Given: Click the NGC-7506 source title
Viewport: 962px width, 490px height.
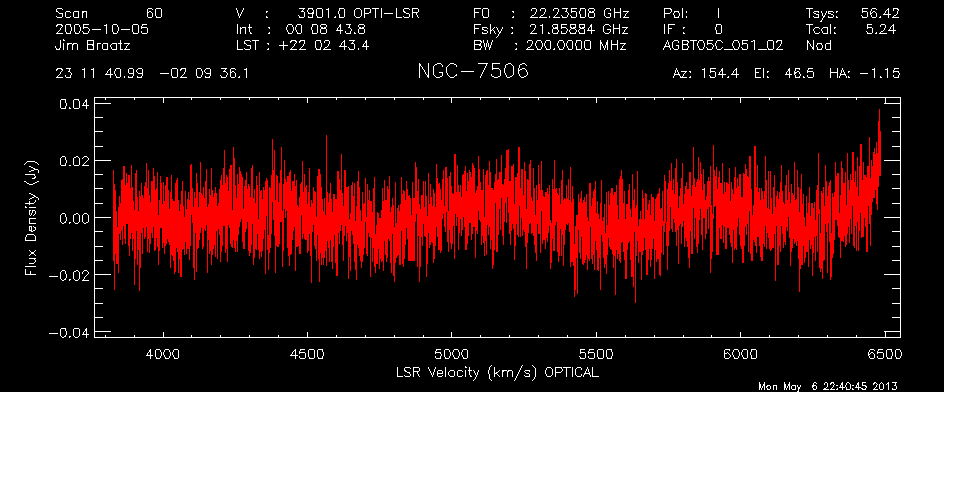Looking at the screenshot, I should (473, 71).
